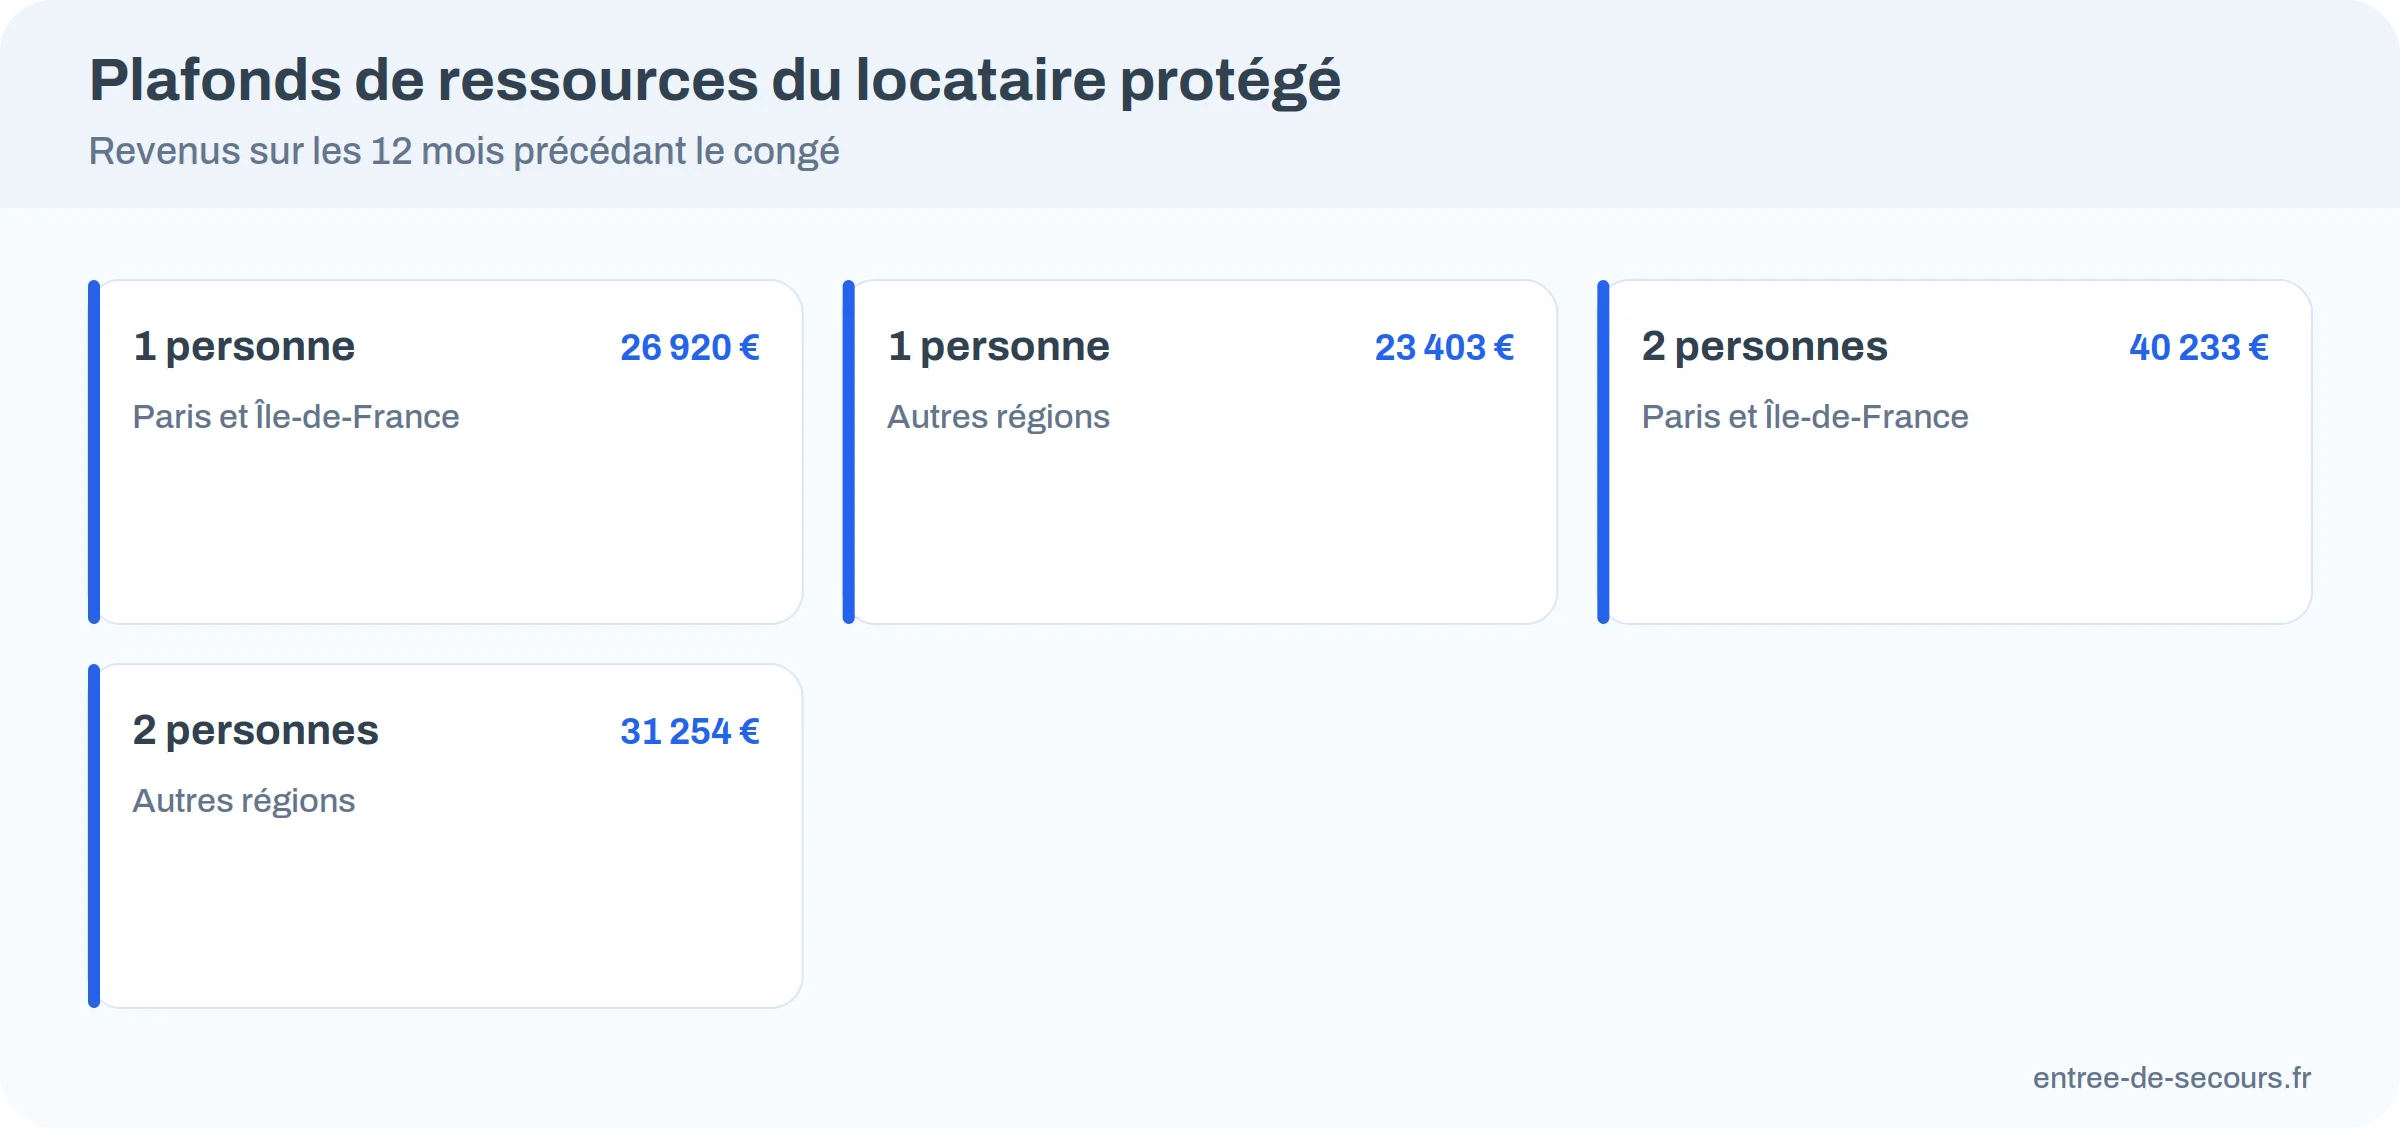Click the amount '23 403 €'
This screenshot has width=2400, height=1128.
[1444, 348]
